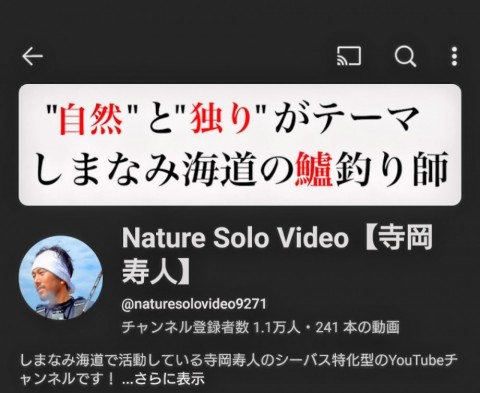Tap the 寿人】 part of the channel name
The height and width of the screenshot is (393, 480).
tap(156, 273)
